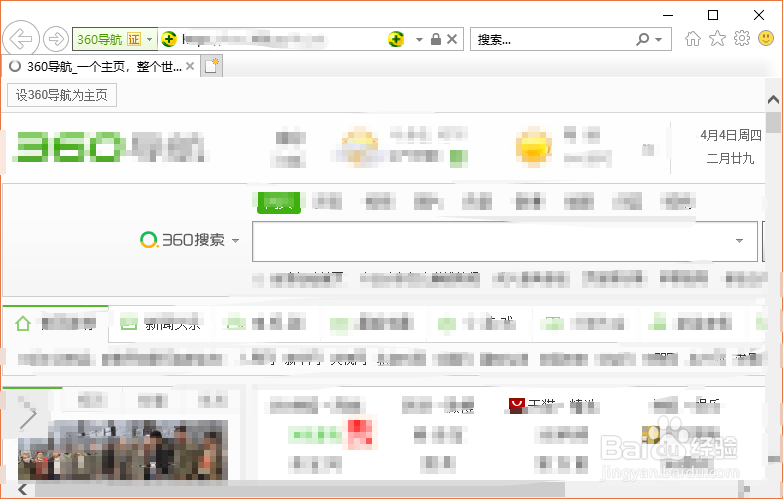
Task: Click the green home icon in the navigation row
Action: [x=23, y=324]
